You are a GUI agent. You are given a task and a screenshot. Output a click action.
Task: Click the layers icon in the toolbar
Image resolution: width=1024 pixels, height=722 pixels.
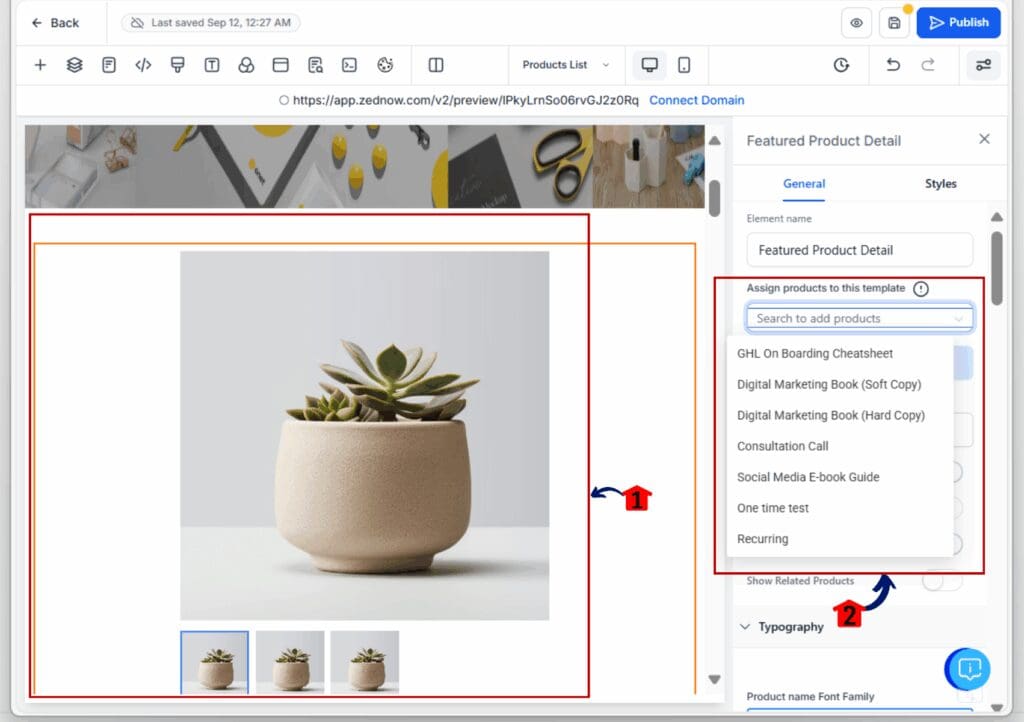[74, 65]
